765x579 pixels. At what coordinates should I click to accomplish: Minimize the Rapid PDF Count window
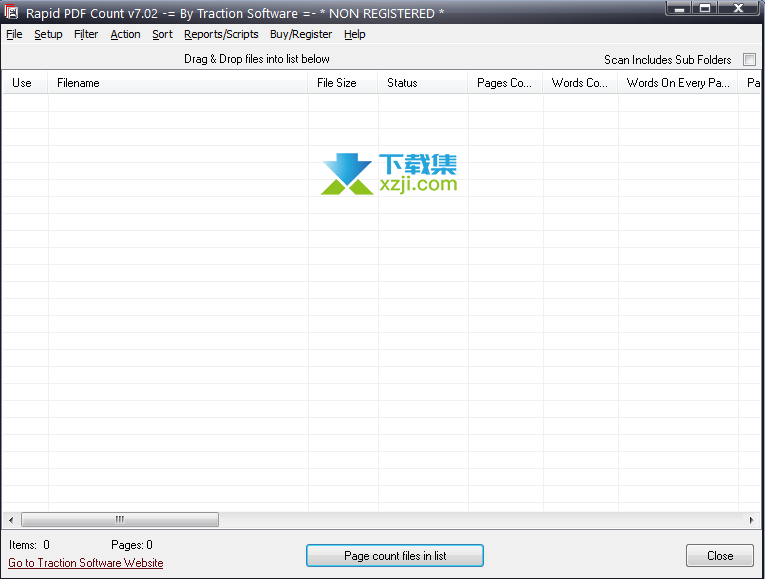click(x=679, y=8)
